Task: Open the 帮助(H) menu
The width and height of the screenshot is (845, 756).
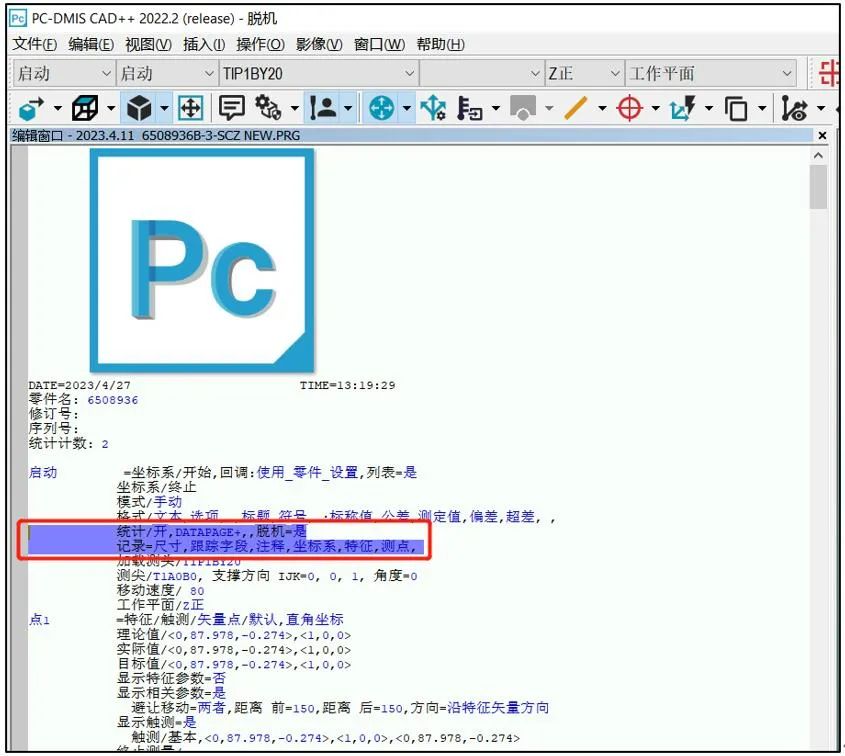Action: [440, 44]
